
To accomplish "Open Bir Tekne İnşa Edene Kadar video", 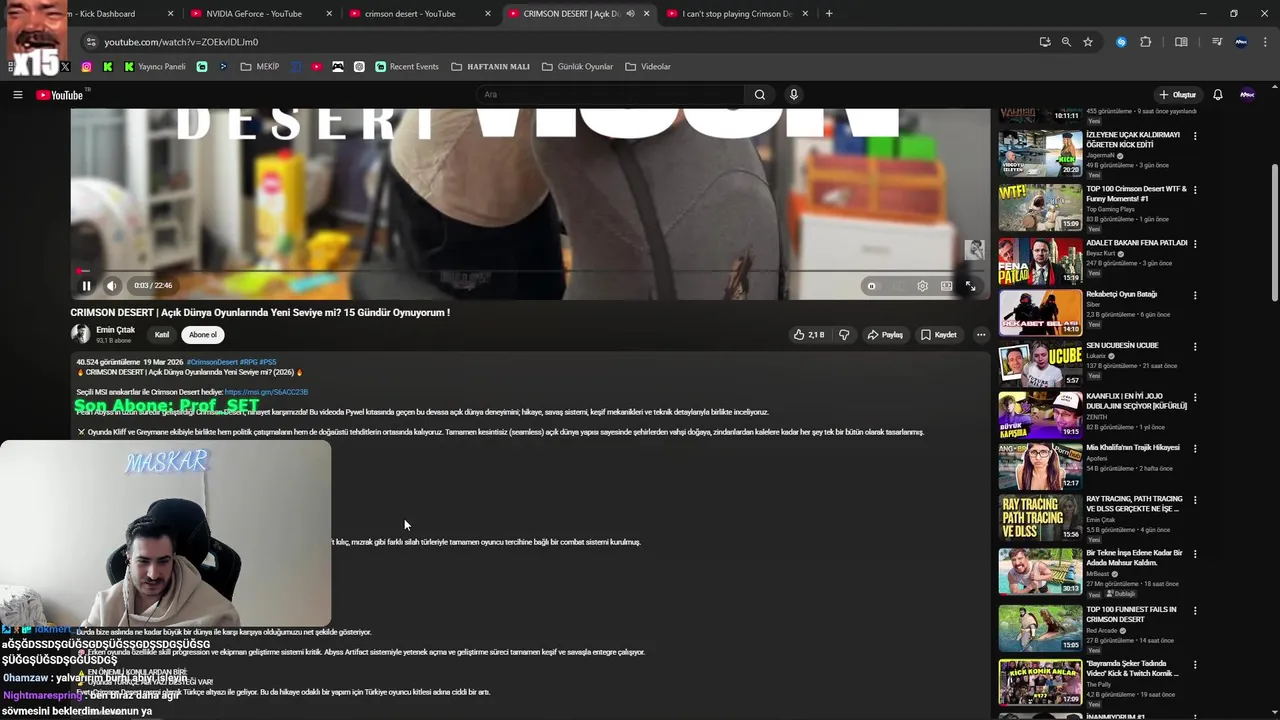I will click(x=1040, y=571).
